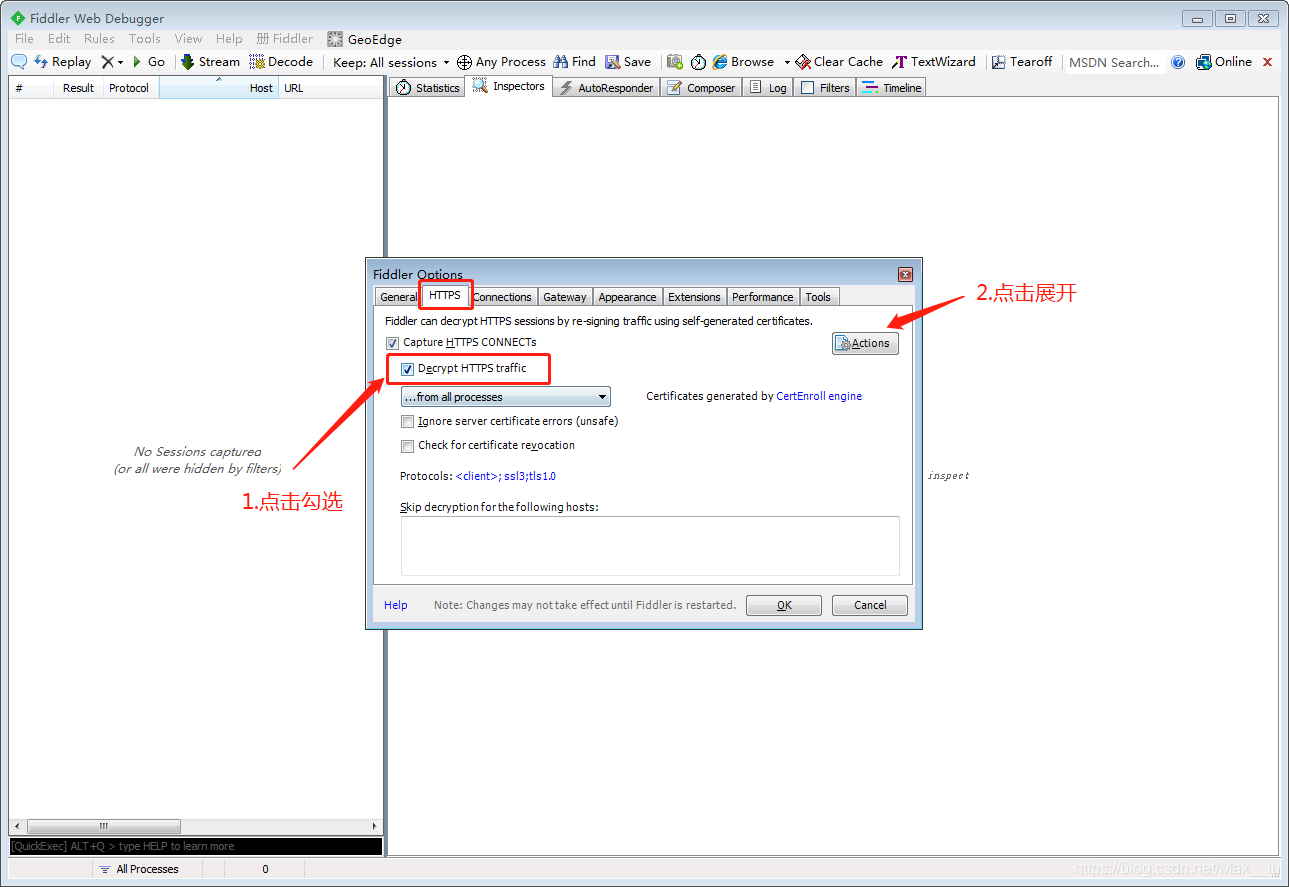
Task: Click the timer stopwatch toolbar icon
Action: coord(698,62)
